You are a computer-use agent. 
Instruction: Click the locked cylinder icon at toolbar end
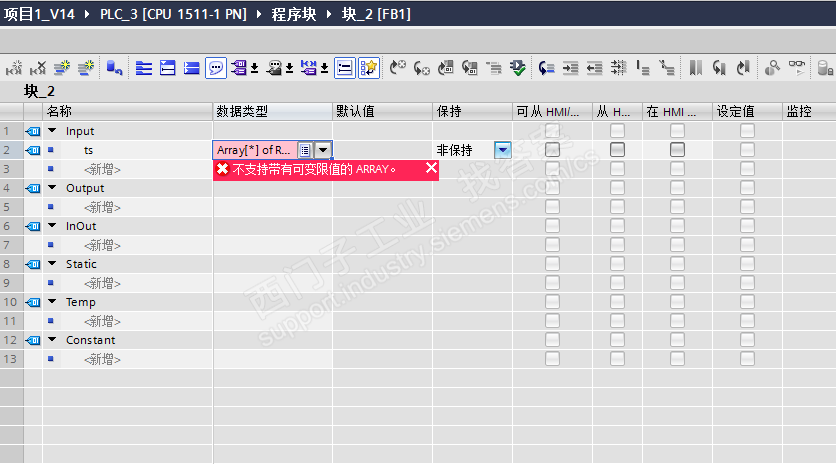click(x=825, y=68)
